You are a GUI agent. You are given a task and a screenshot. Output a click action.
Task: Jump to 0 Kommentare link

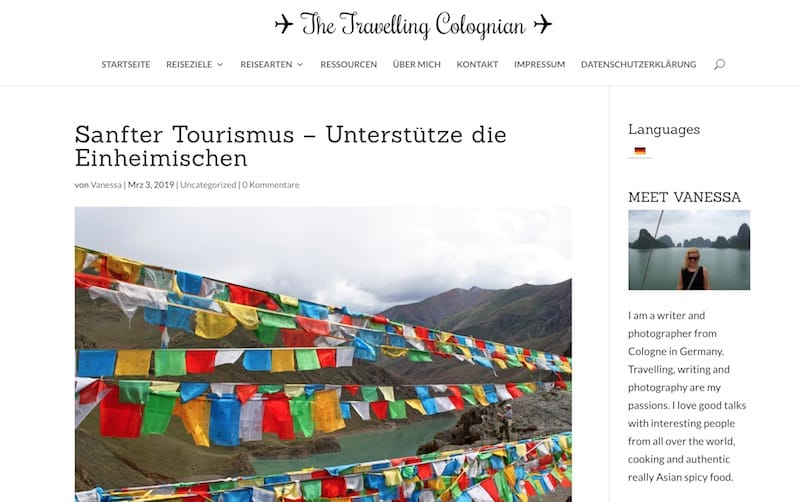270,185
